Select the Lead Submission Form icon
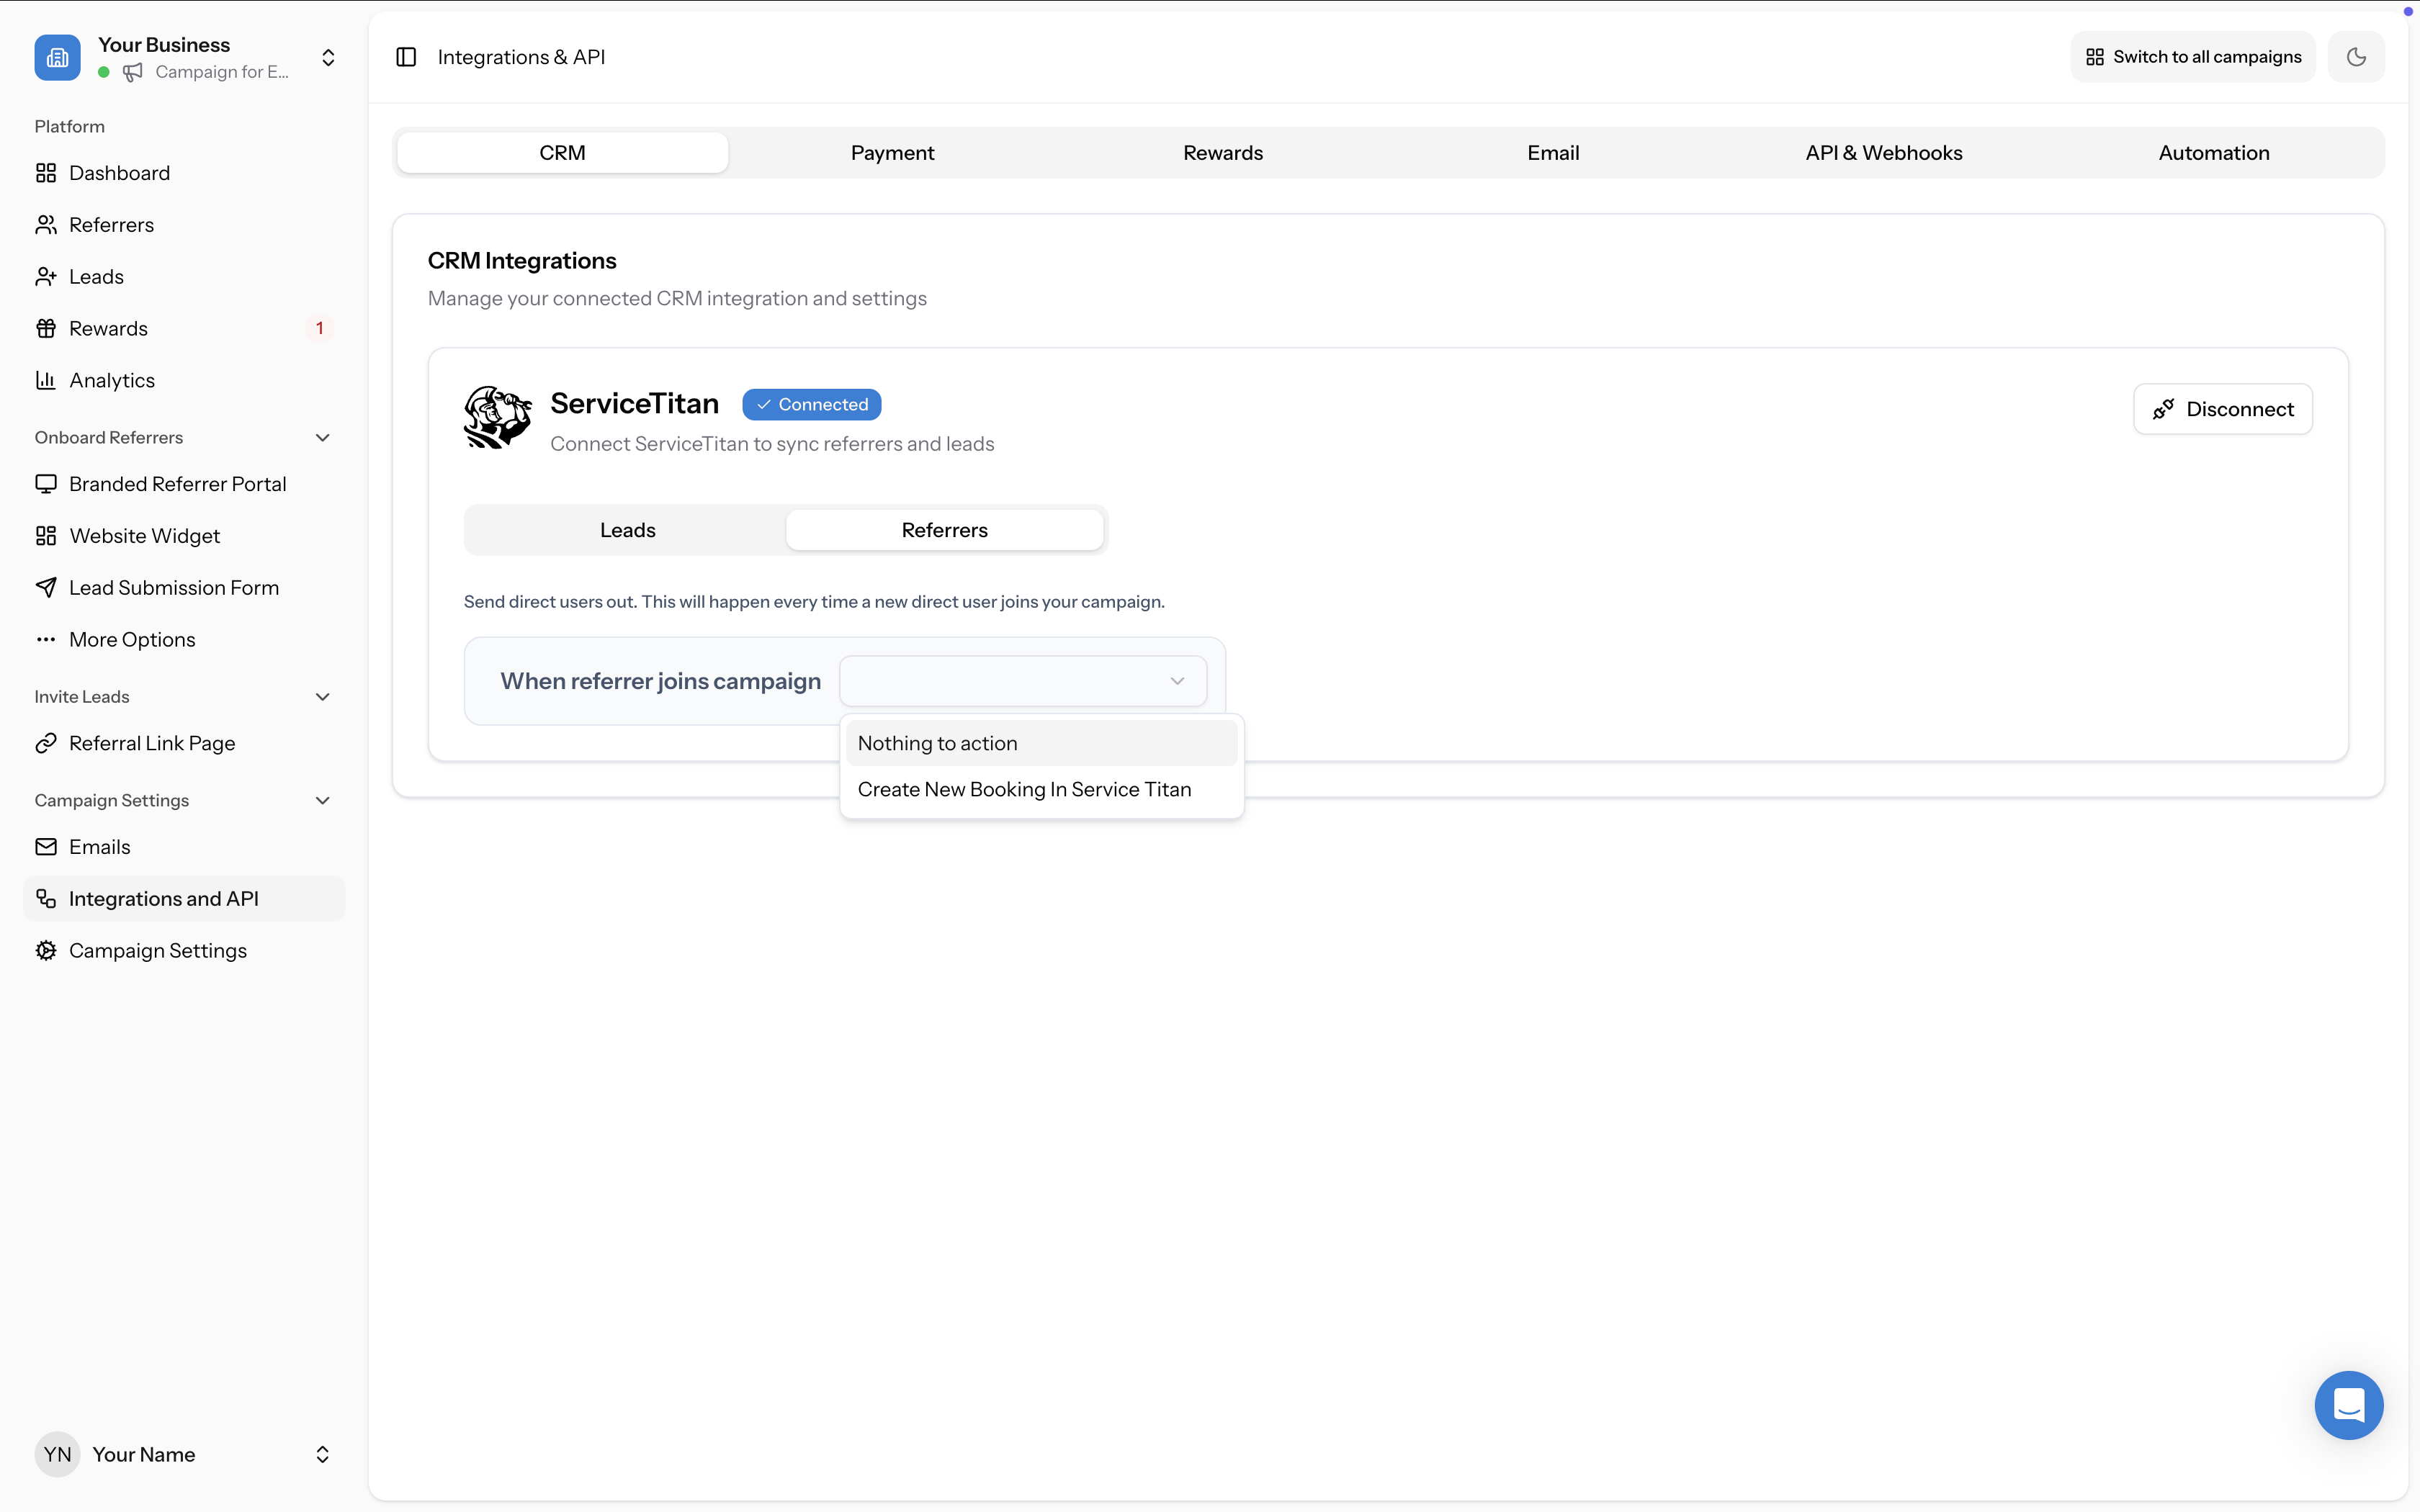The width and height of the screenshot is (2420, 1512). (46, 587)
